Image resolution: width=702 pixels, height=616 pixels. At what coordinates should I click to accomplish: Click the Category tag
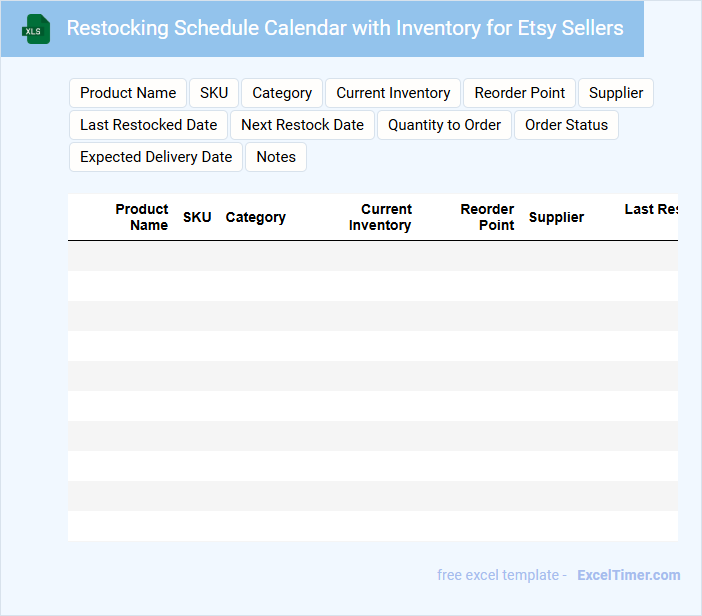click(x=282, y=93)
